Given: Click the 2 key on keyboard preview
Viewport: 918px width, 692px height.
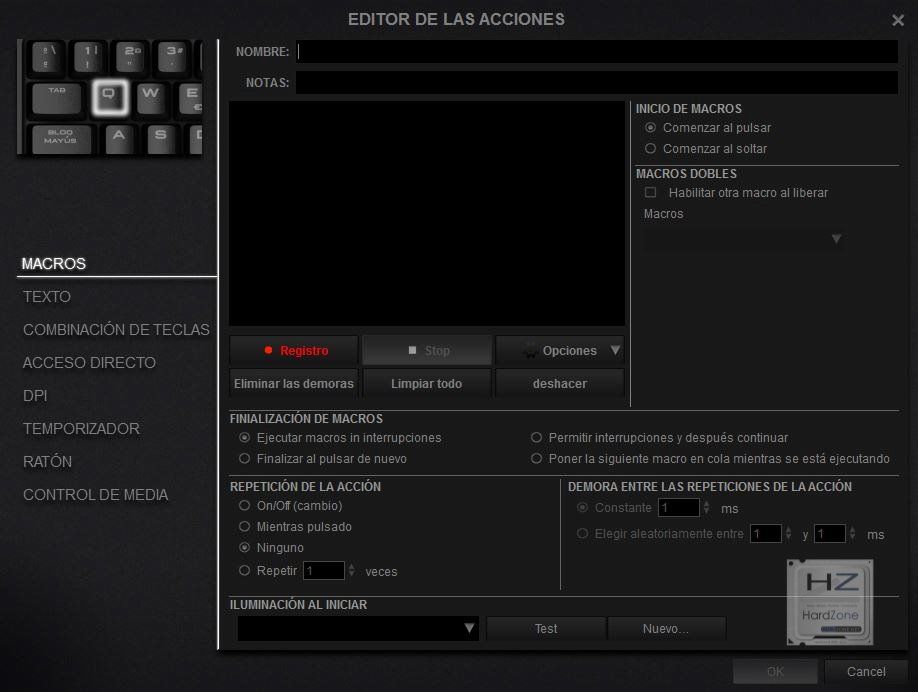Looking at the screenshot, I should pos(129,56).
